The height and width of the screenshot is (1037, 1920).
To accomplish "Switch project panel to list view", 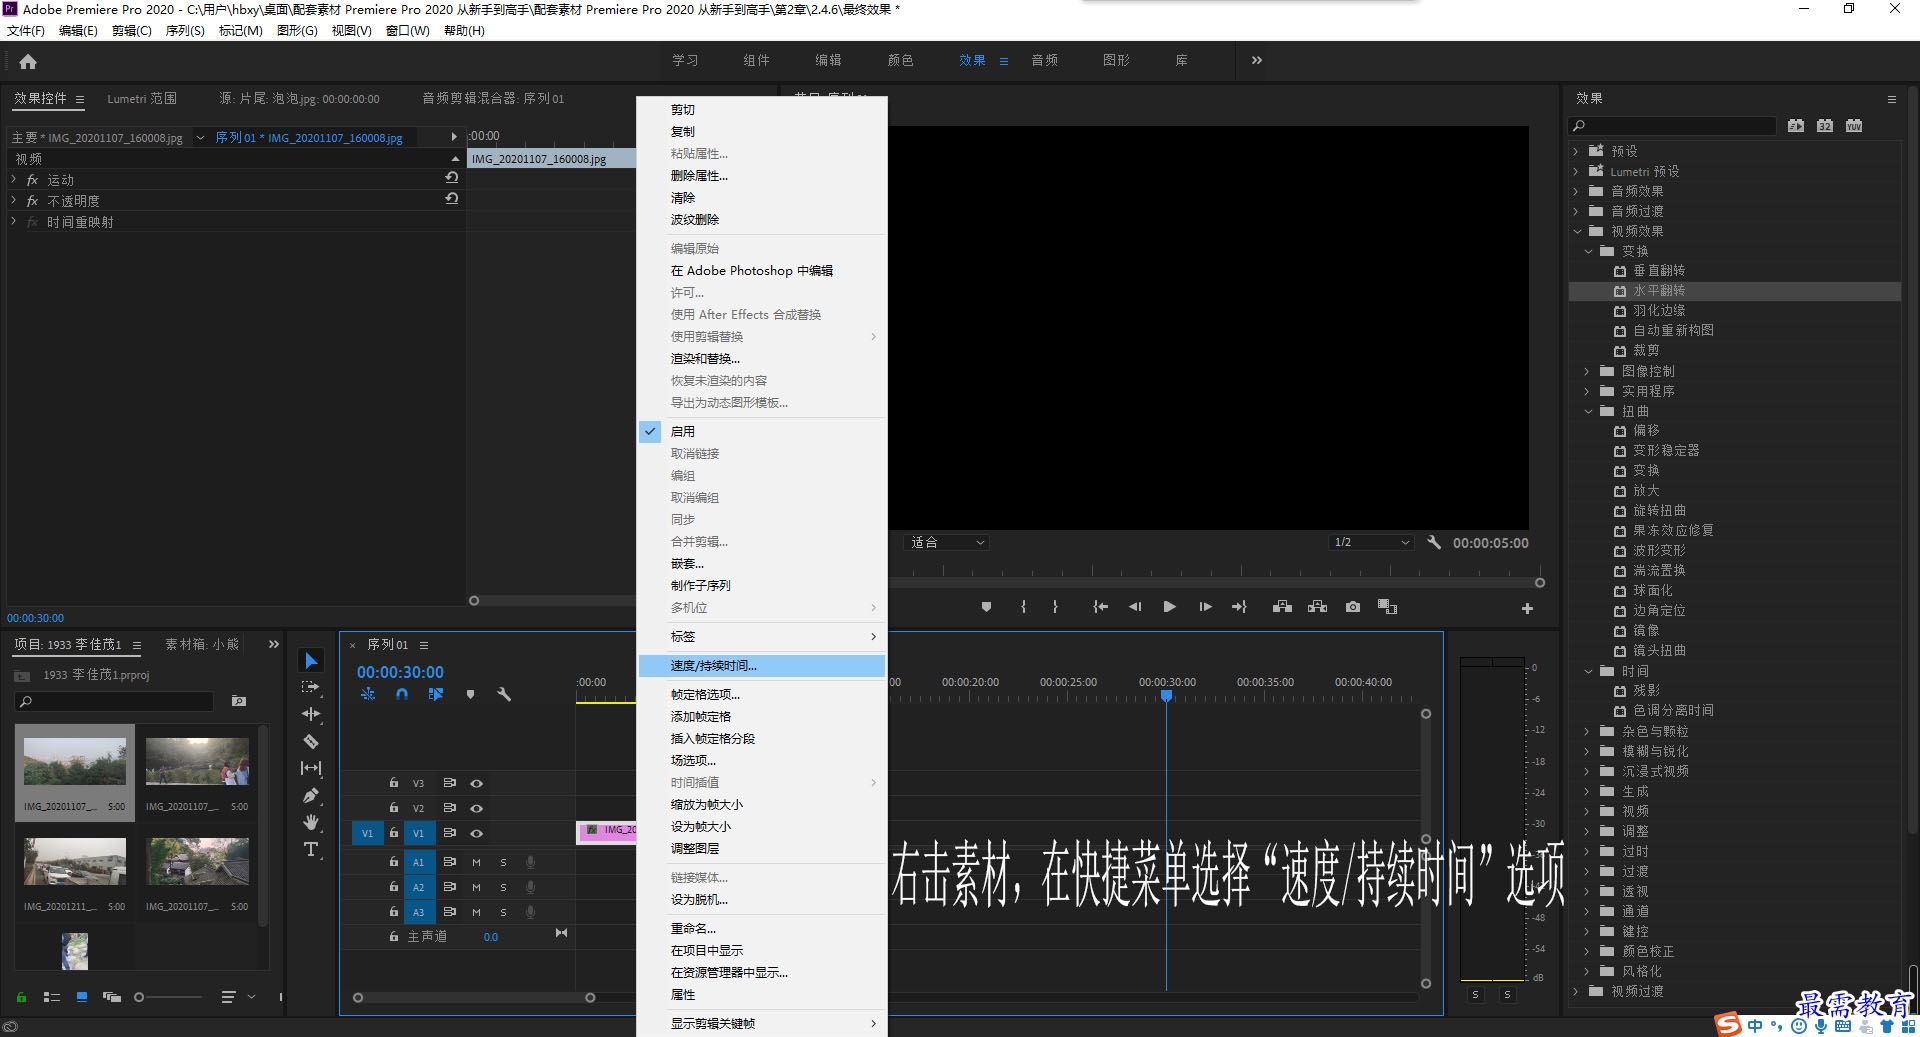I will [52, 997].
